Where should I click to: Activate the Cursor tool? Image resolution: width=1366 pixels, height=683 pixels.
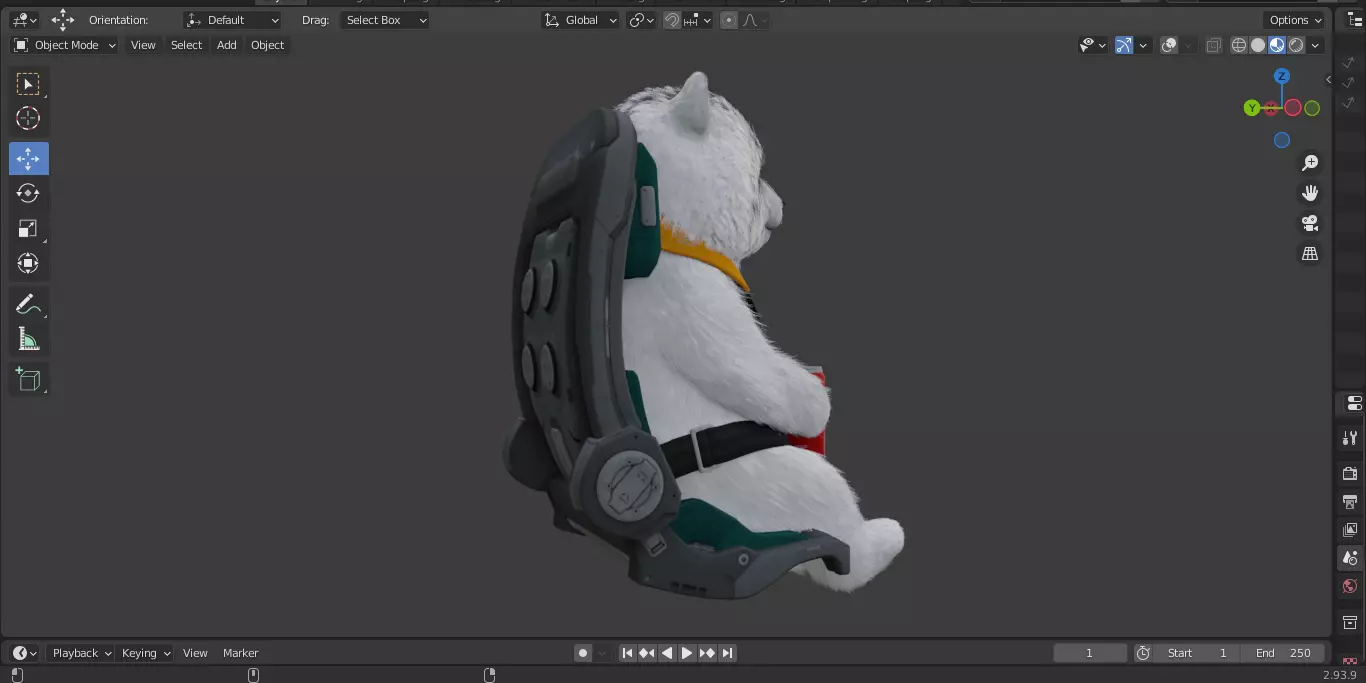tap(28, 118)
